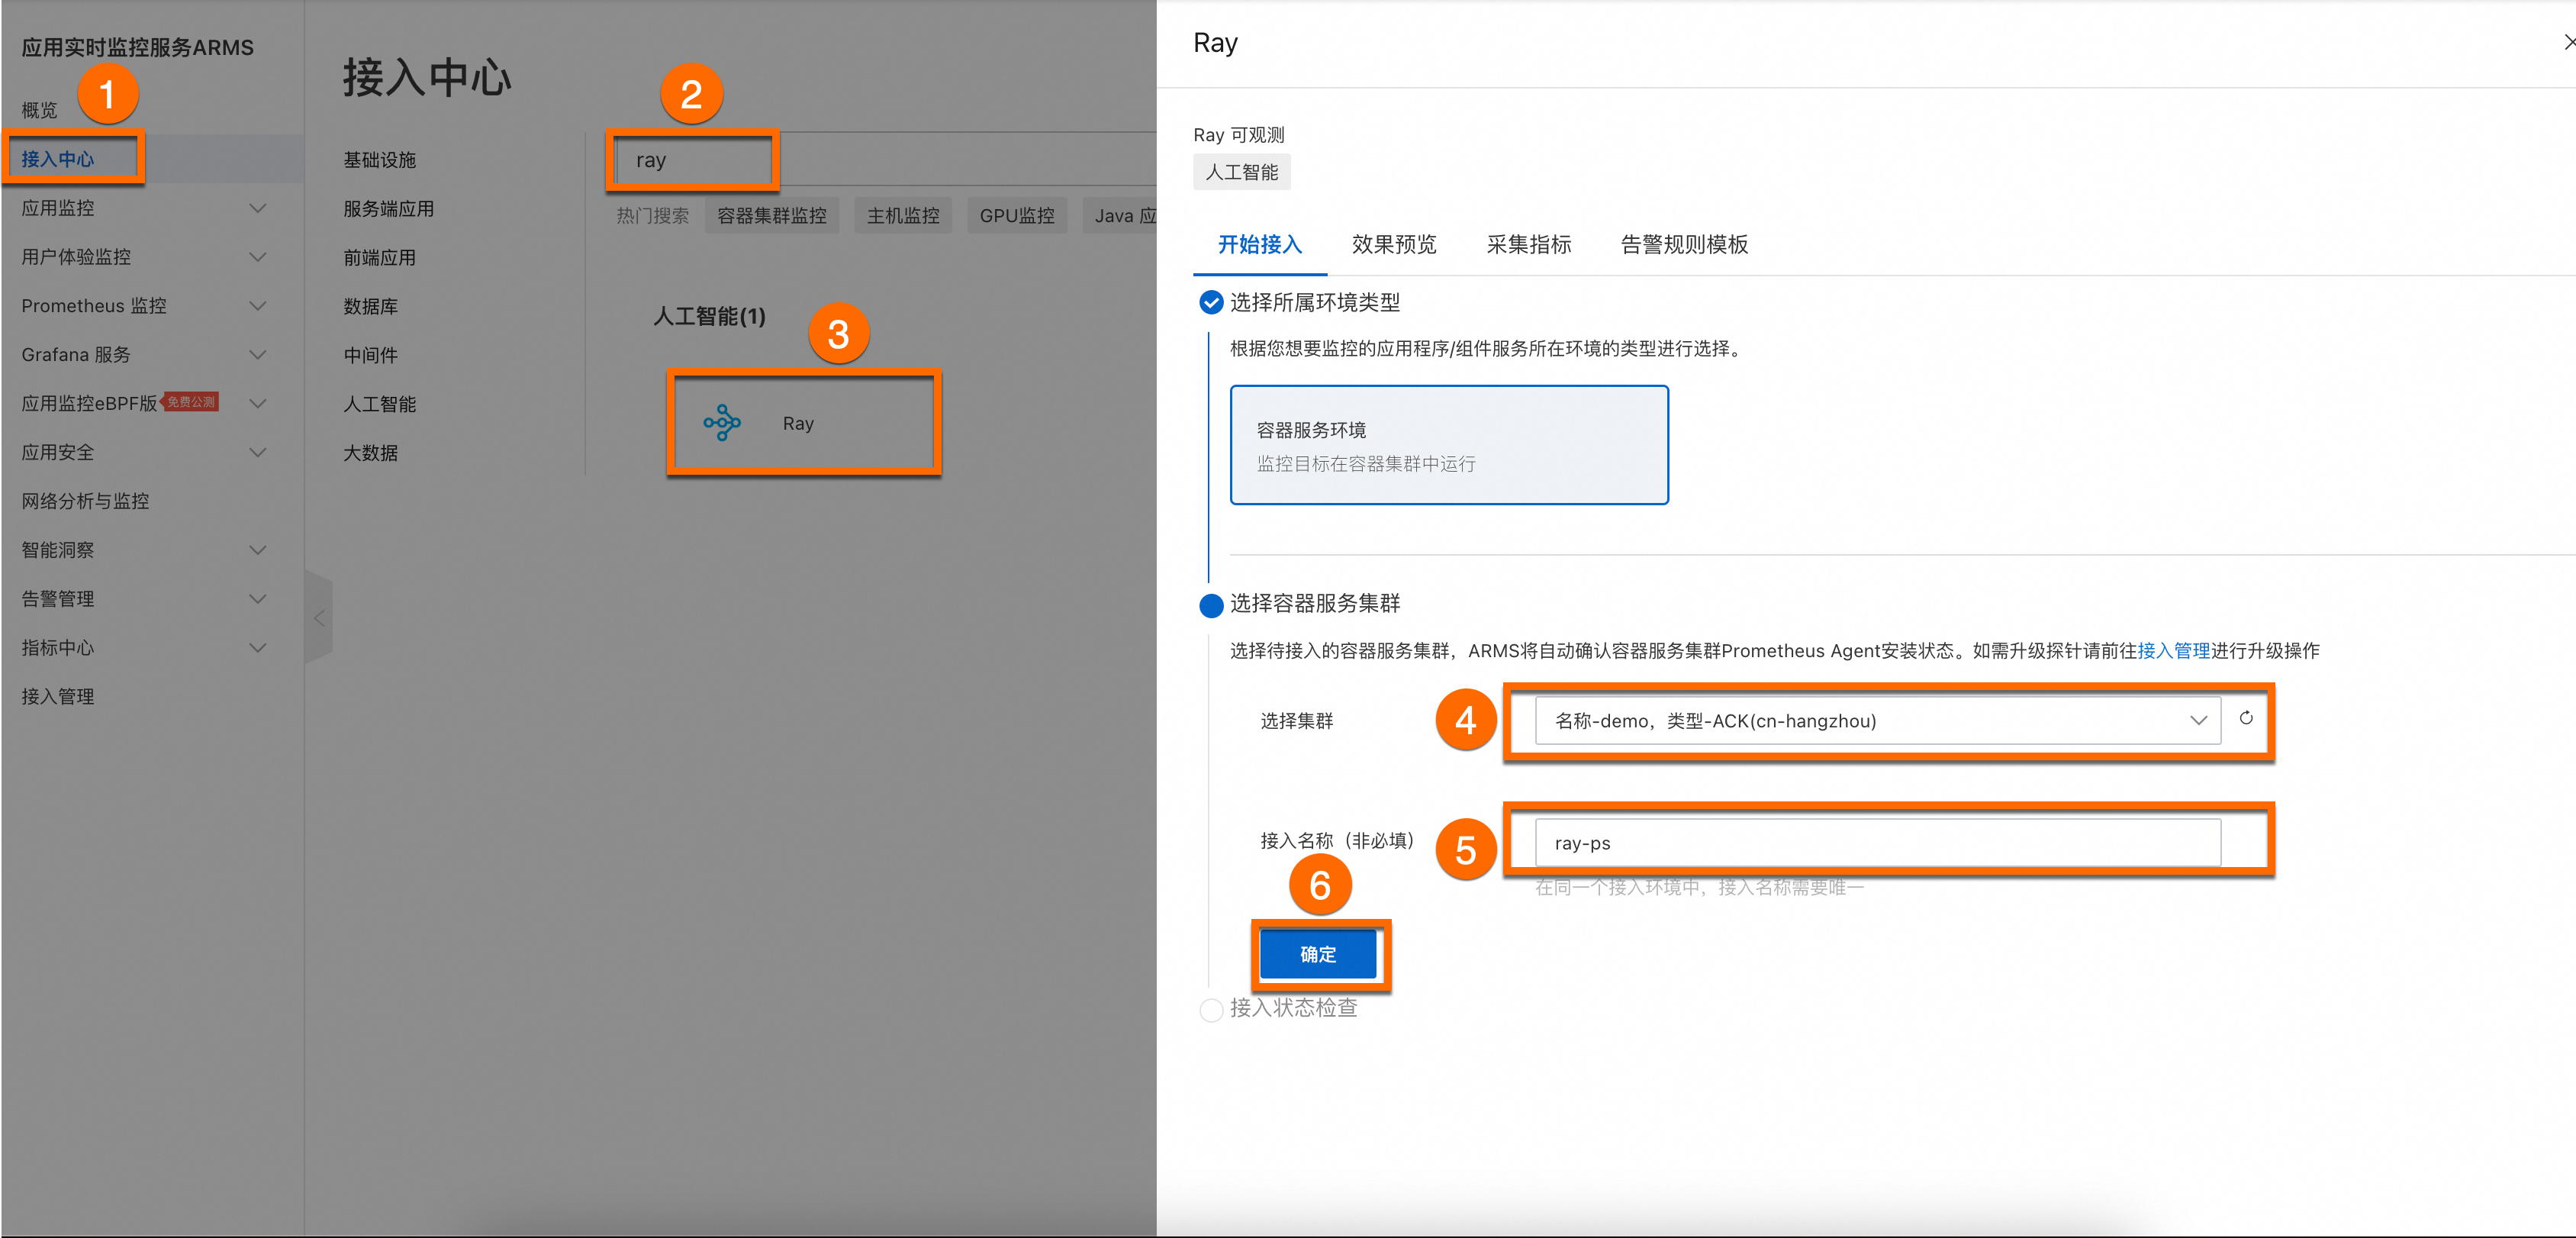Viewport: 2576px width, 1238px height.
Task: Click the Ray card label
Action: pos(798,423)
